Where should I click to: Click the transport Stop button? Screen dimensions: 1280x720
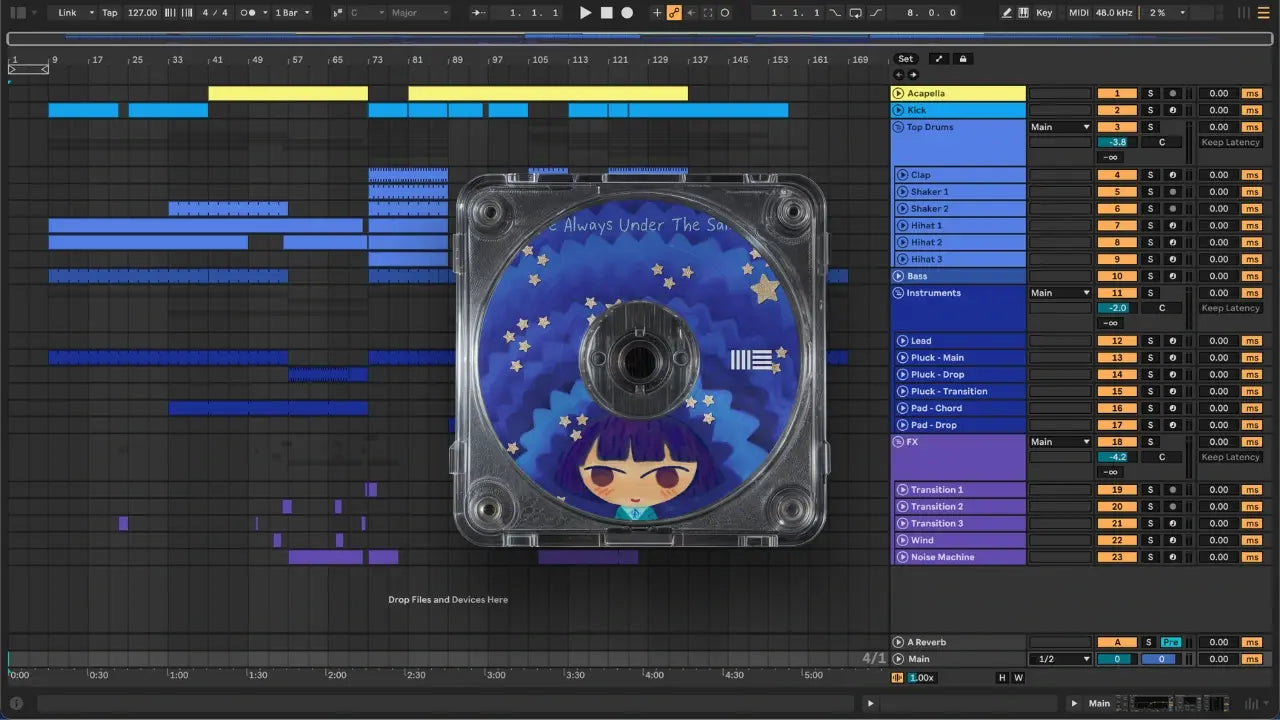coord(607,13)
